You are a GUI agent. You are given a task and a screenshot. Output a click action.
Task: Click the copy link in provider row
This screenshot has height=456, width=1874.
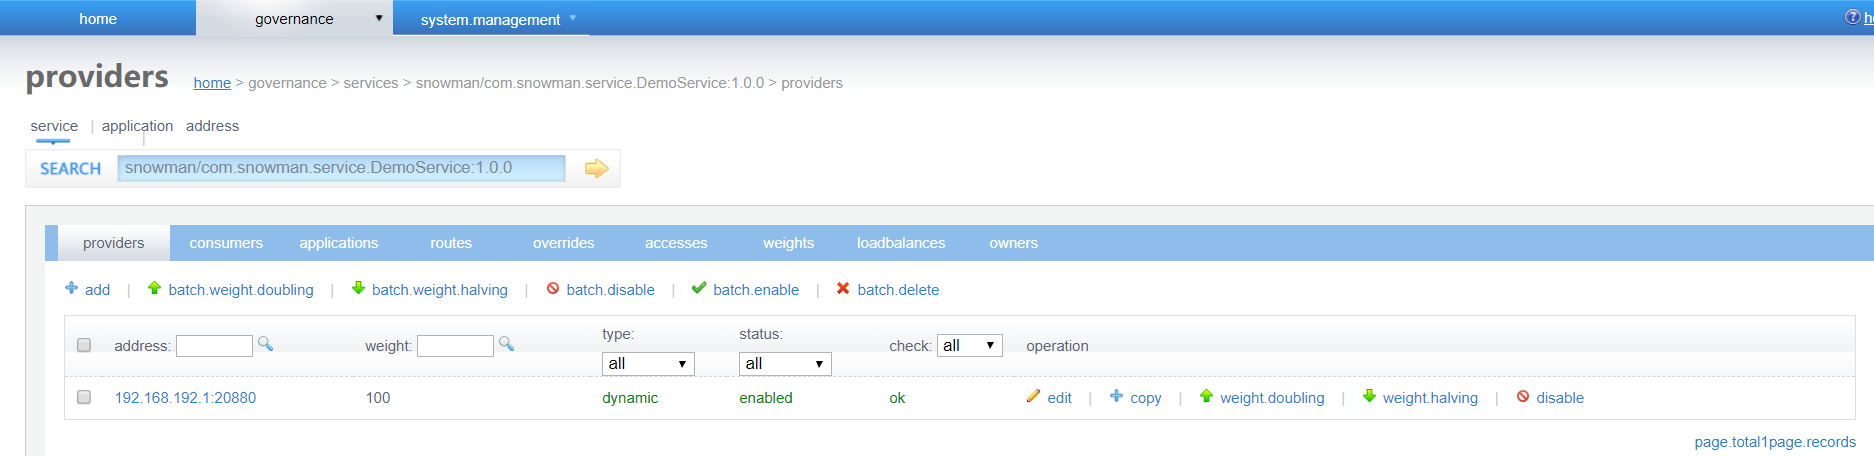pos(1146,398)
